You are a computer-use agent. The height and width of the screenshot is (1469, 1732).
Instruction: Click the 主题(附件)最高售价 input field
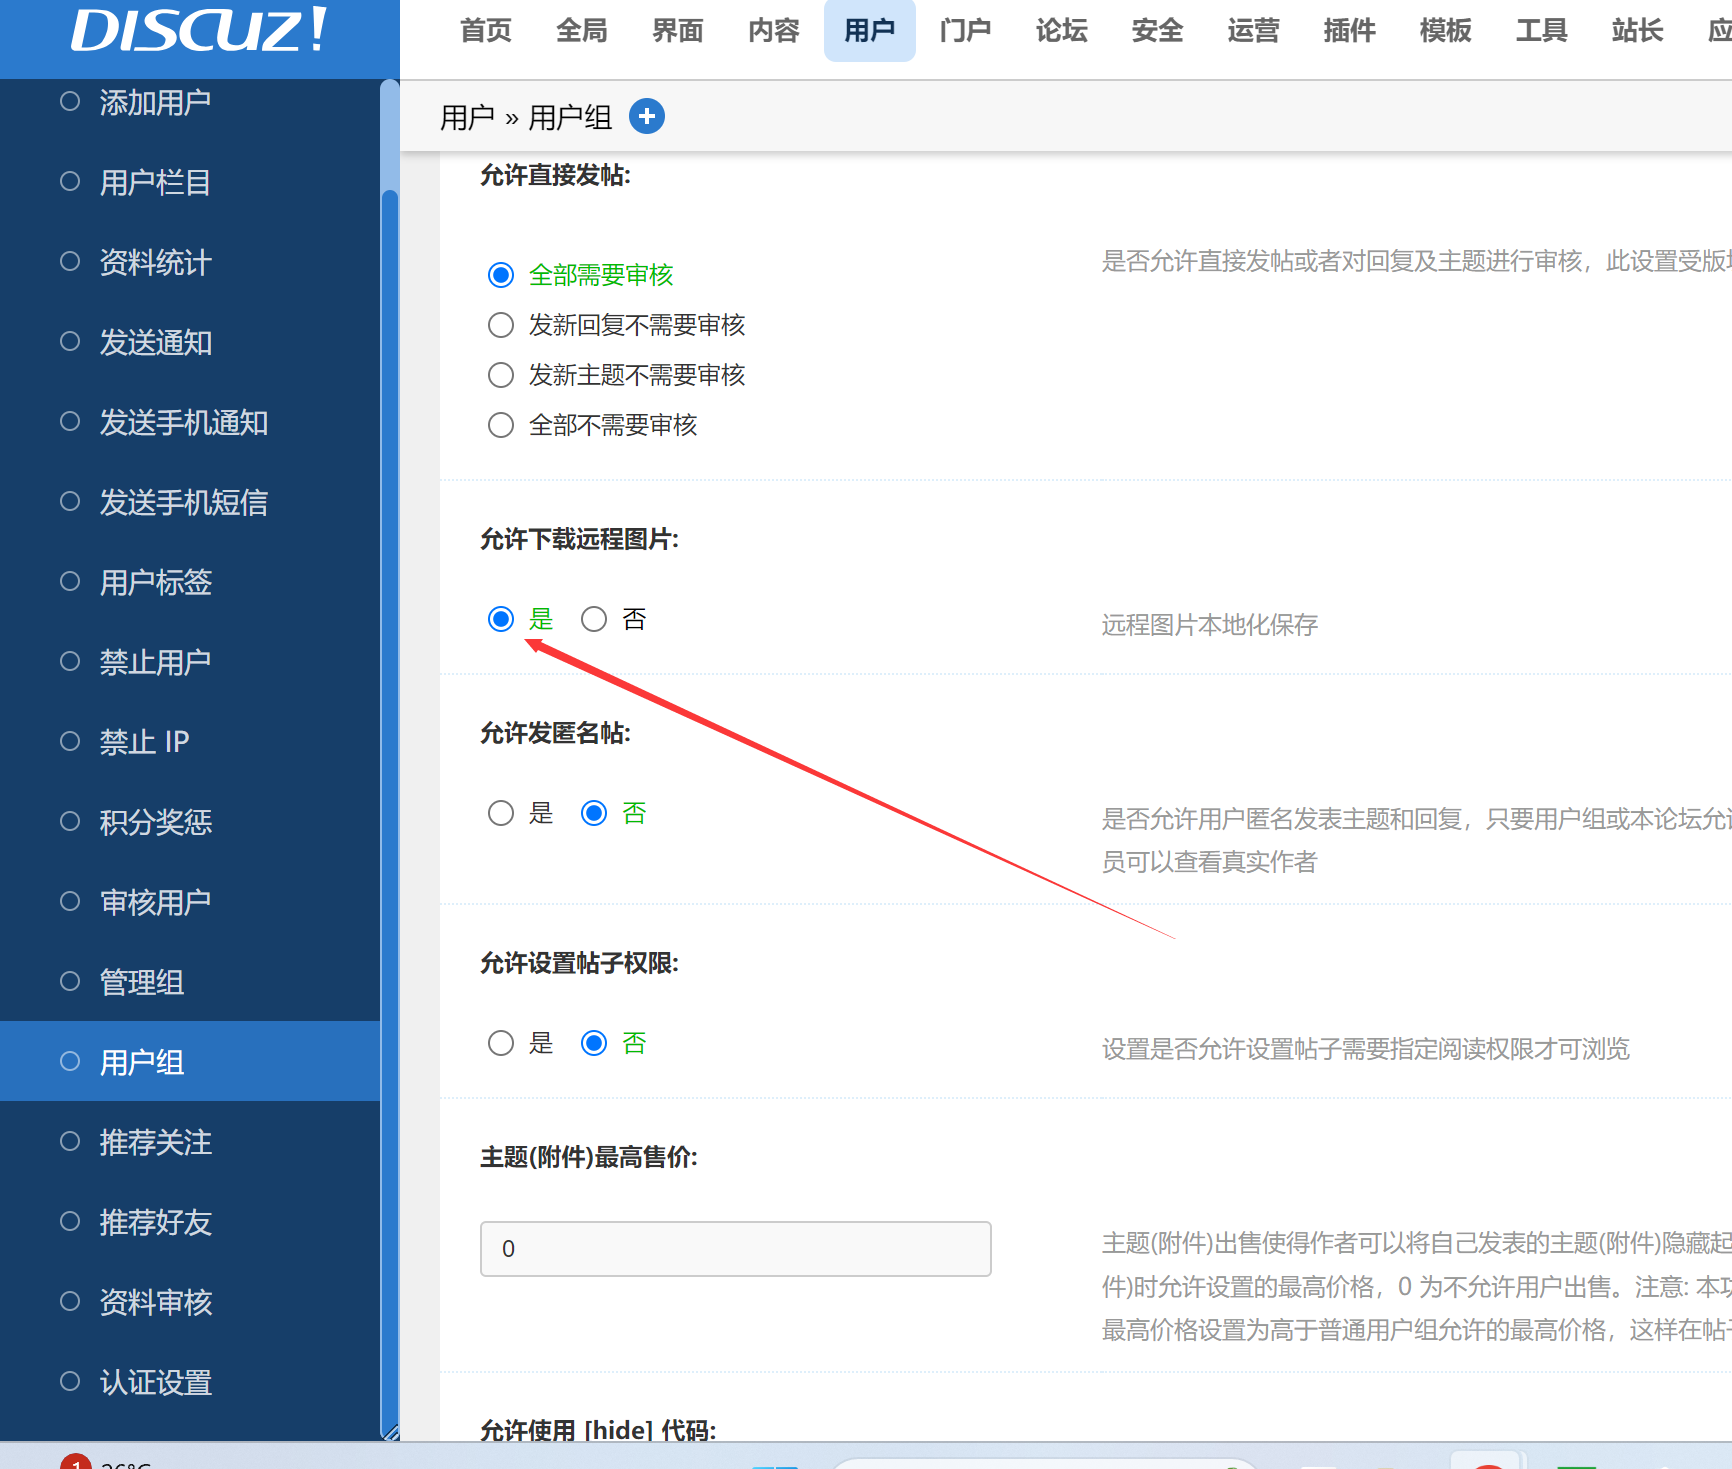736,1249
